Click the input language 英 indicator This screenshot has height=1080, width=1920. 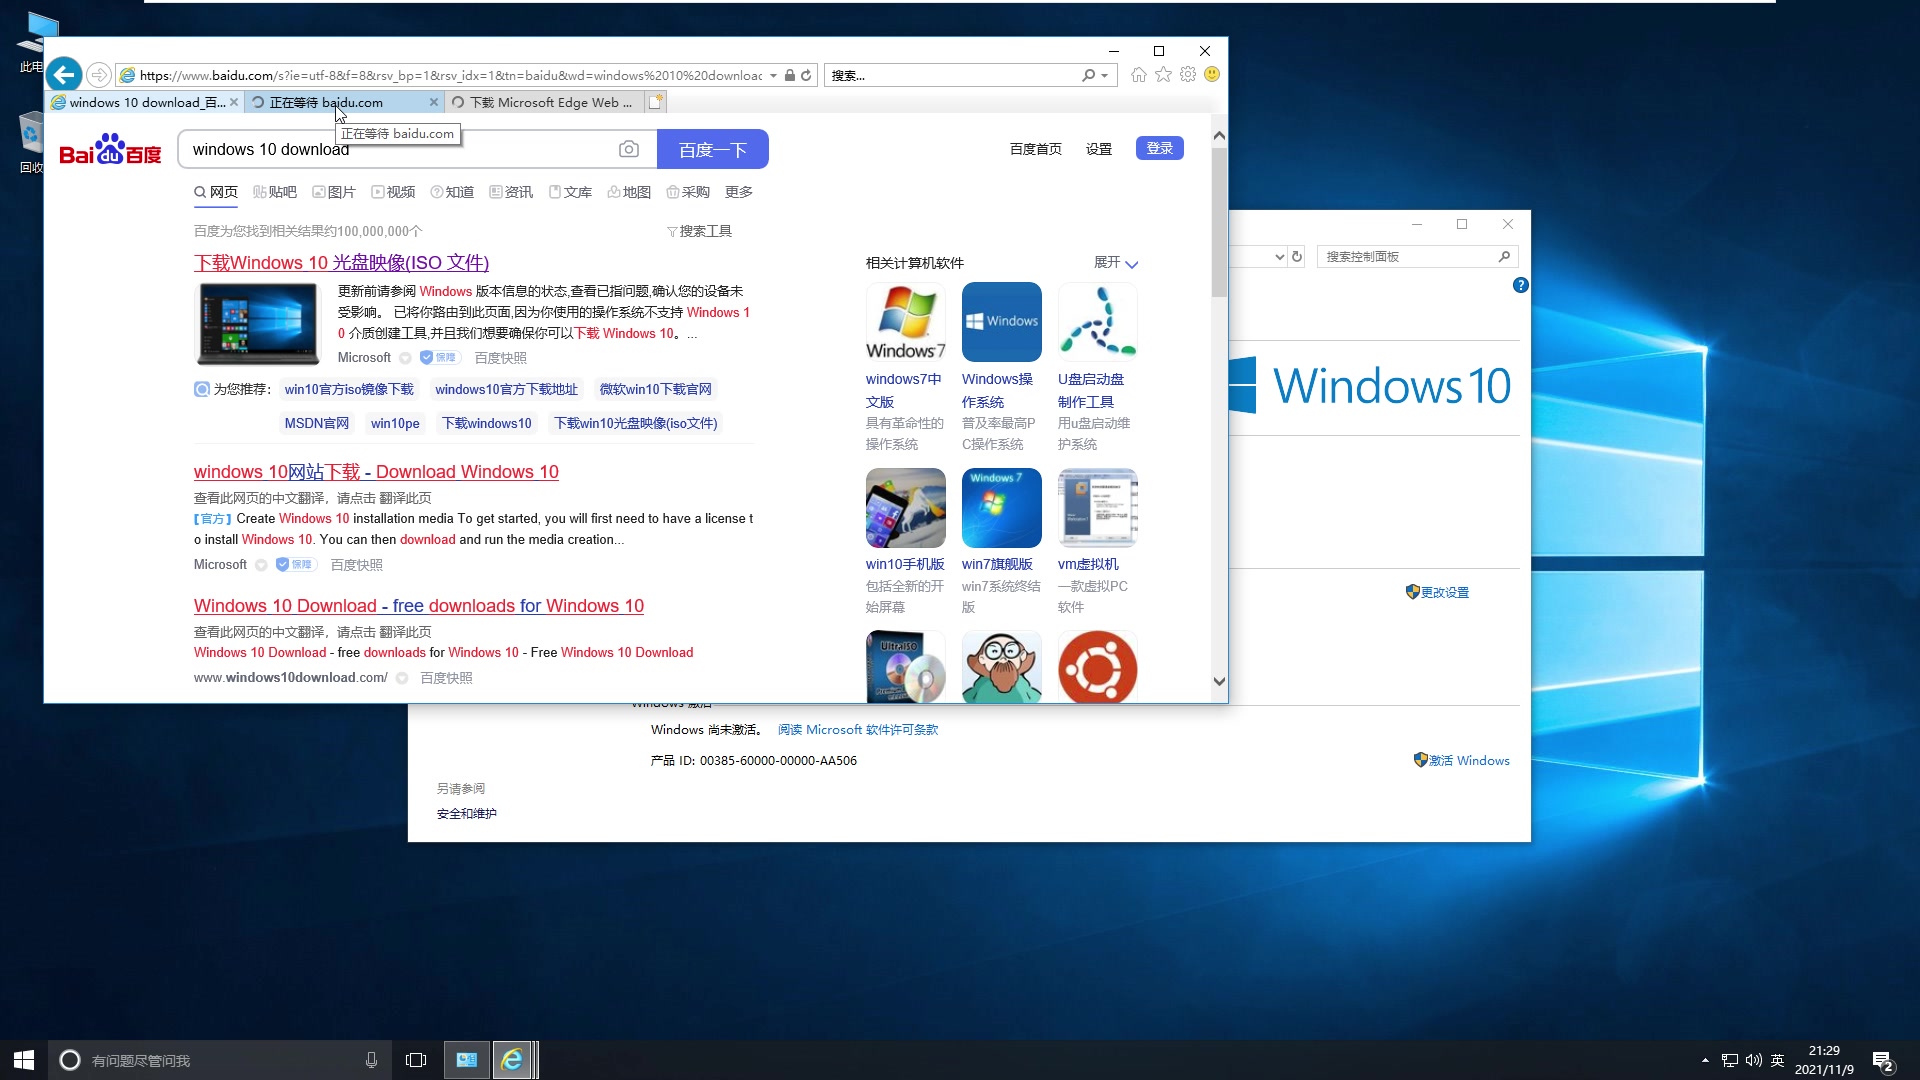[1777, 1060]
